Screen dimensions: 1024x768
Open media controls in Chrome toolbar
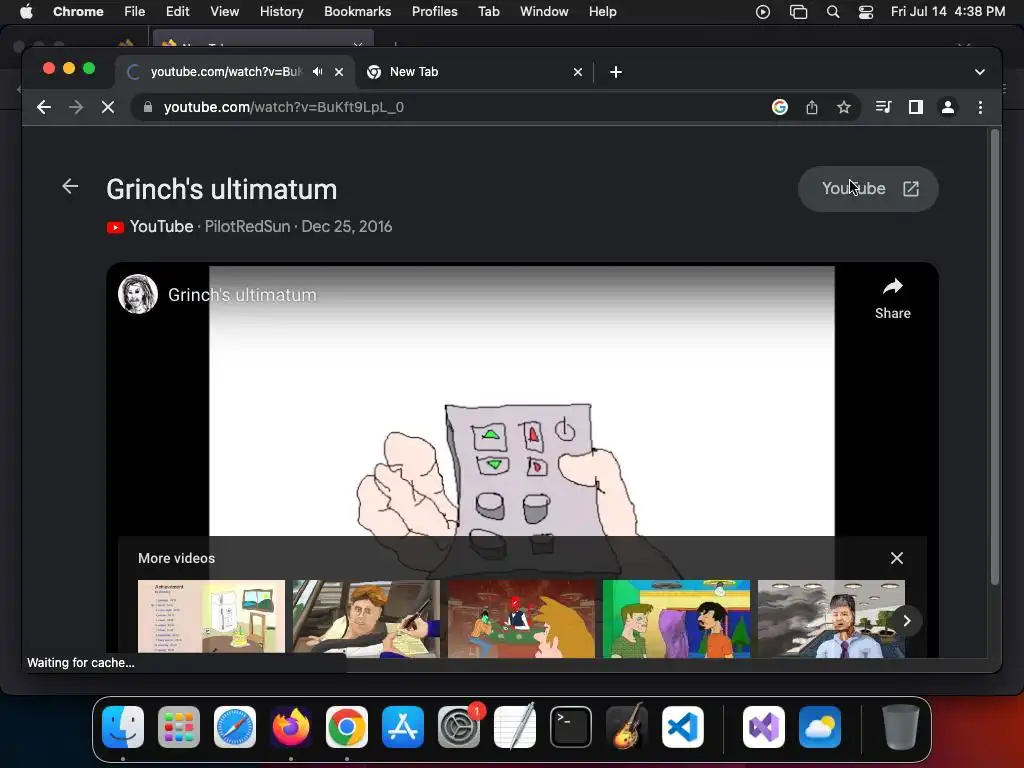(883, 107)
